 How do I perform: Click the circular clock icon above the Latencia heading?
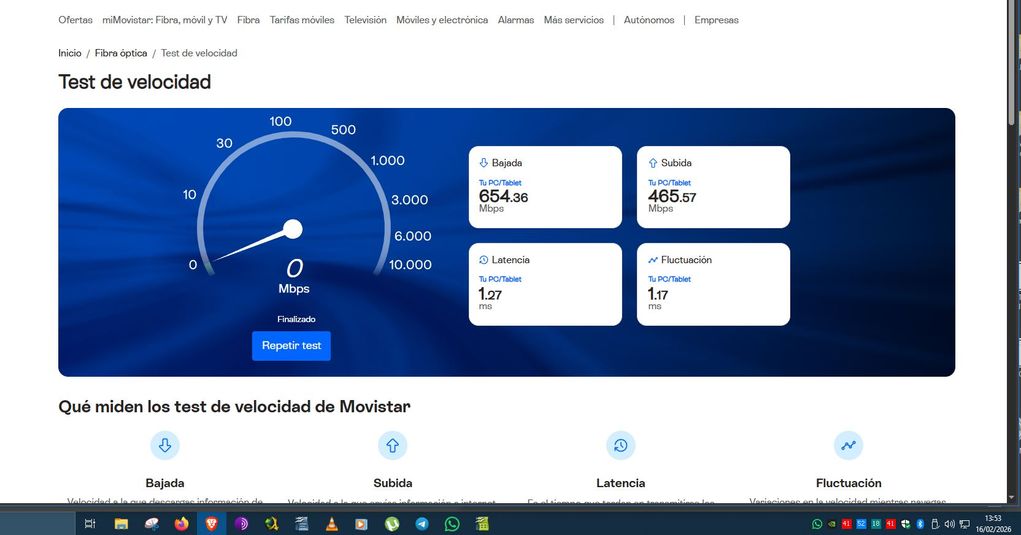pyautogui.click(x=621, y=445)
